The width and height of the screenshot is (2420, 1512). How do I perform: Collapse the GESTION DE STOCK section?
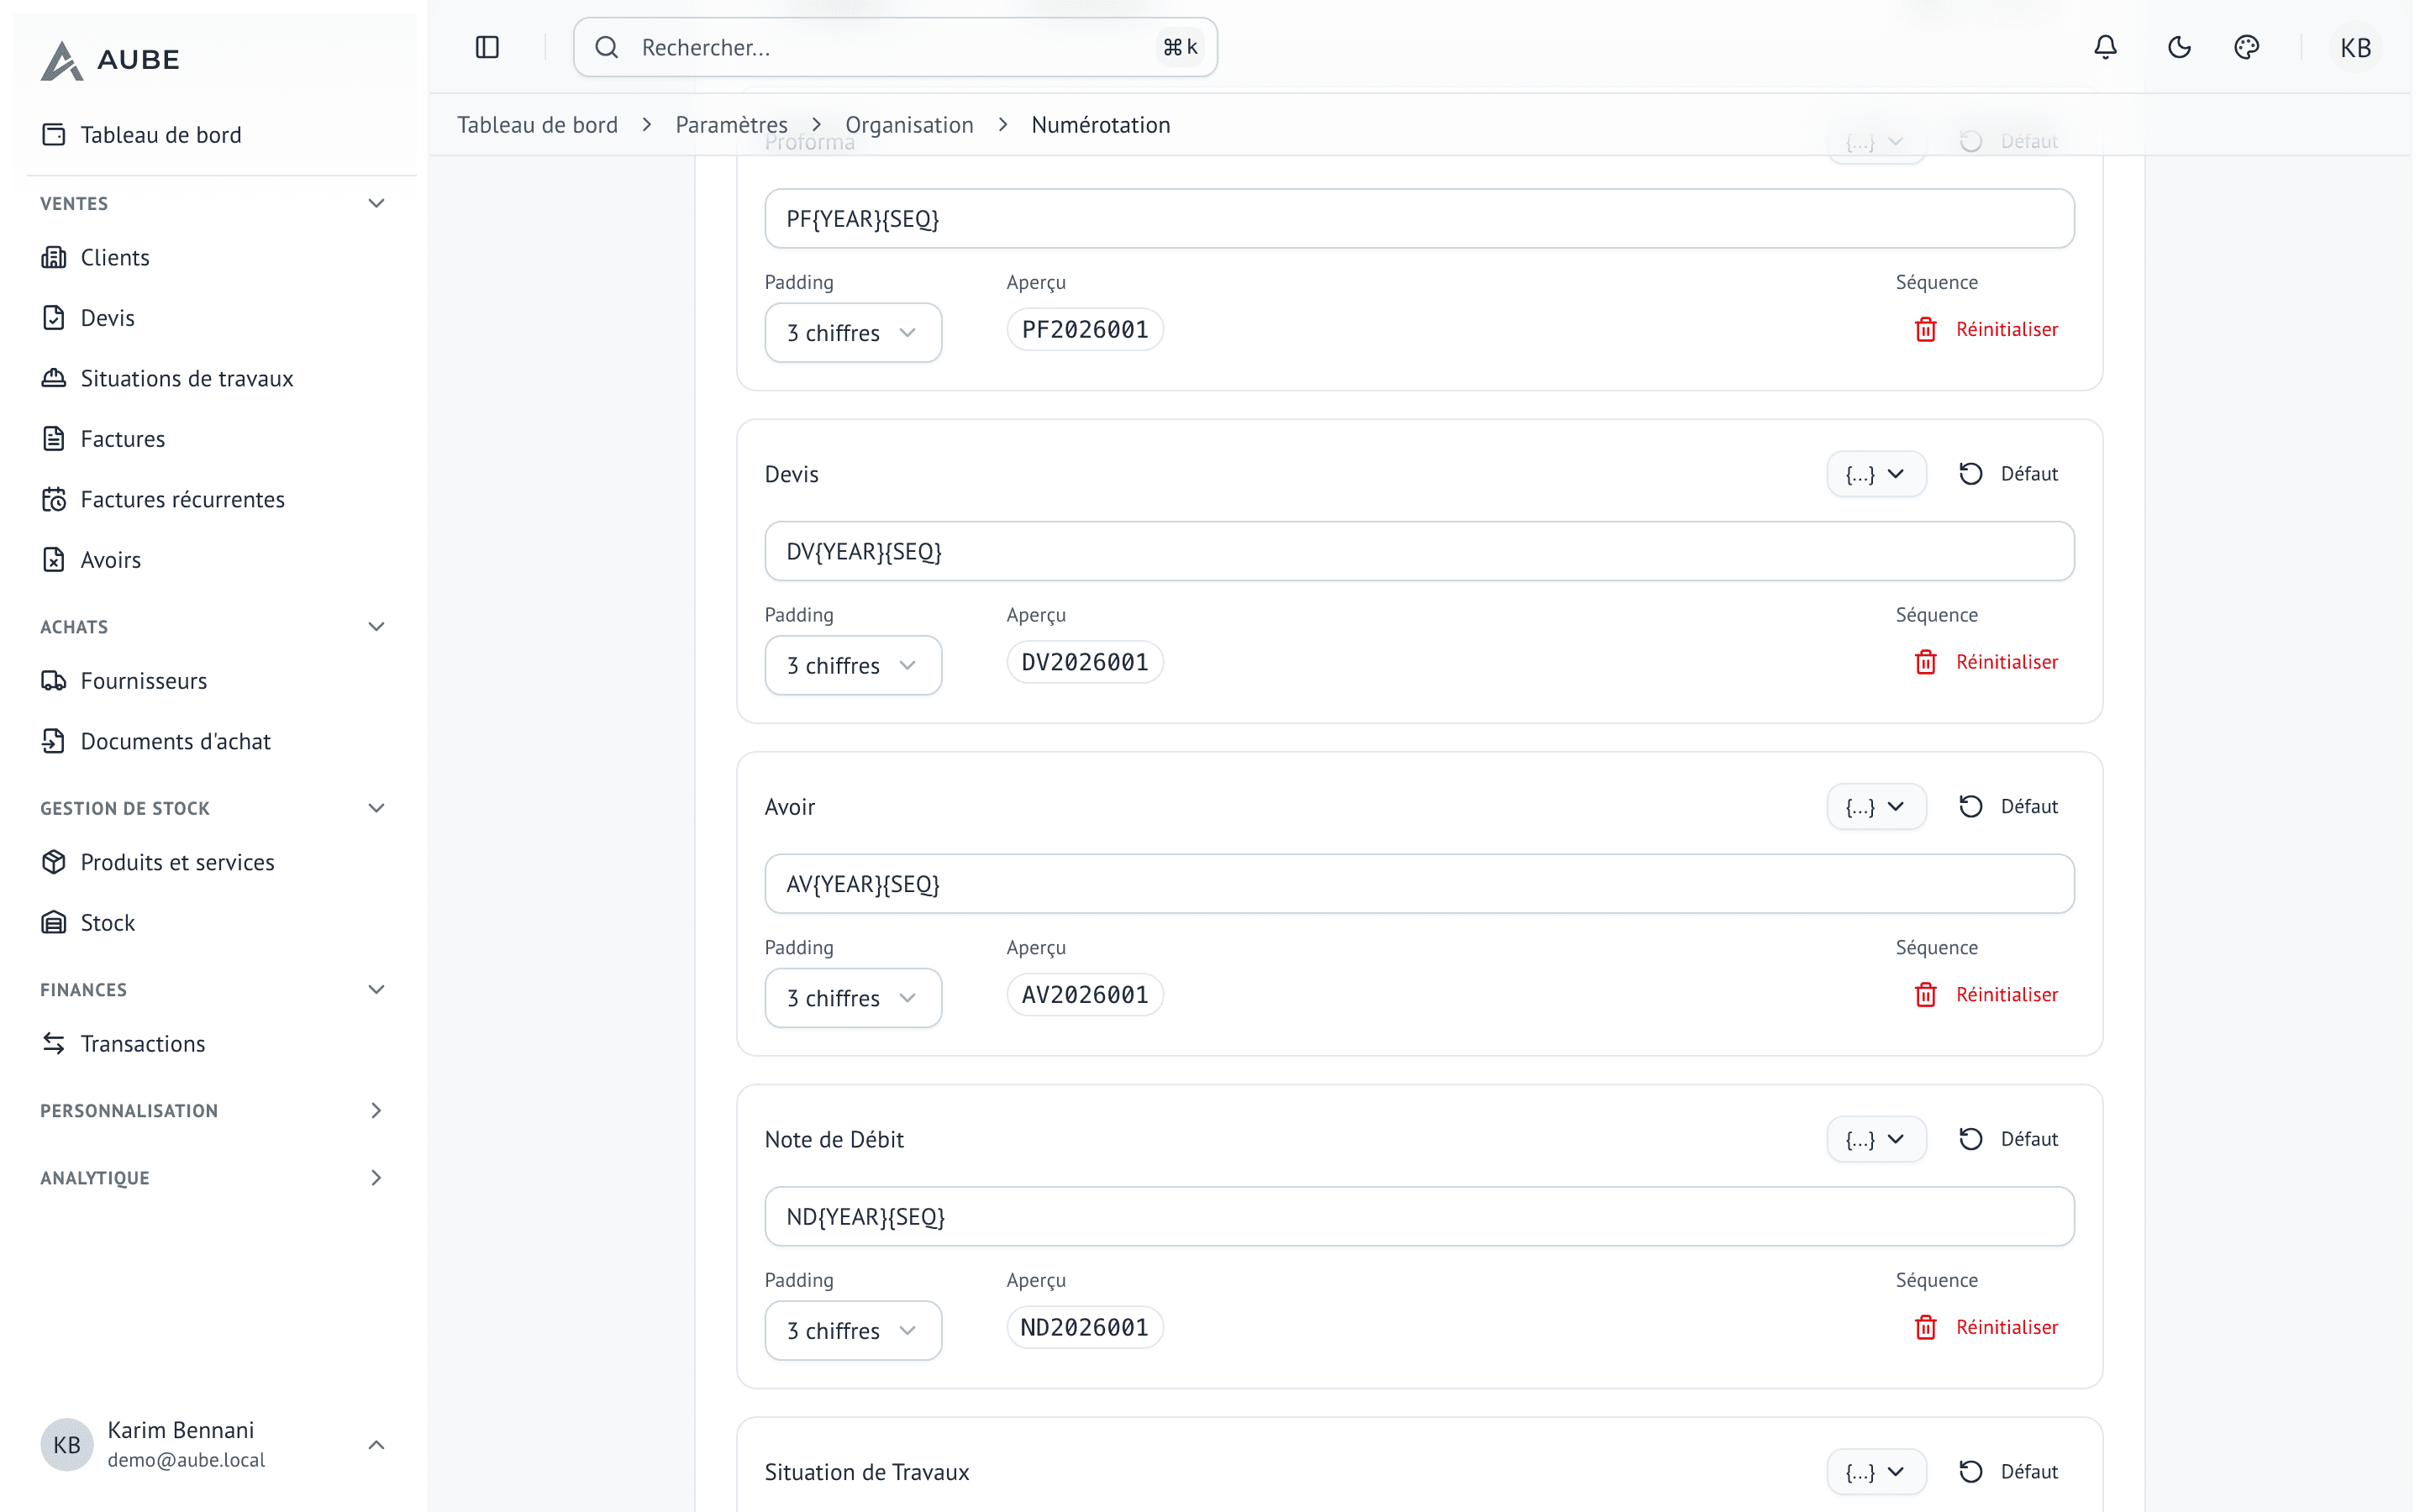point(376,808)
